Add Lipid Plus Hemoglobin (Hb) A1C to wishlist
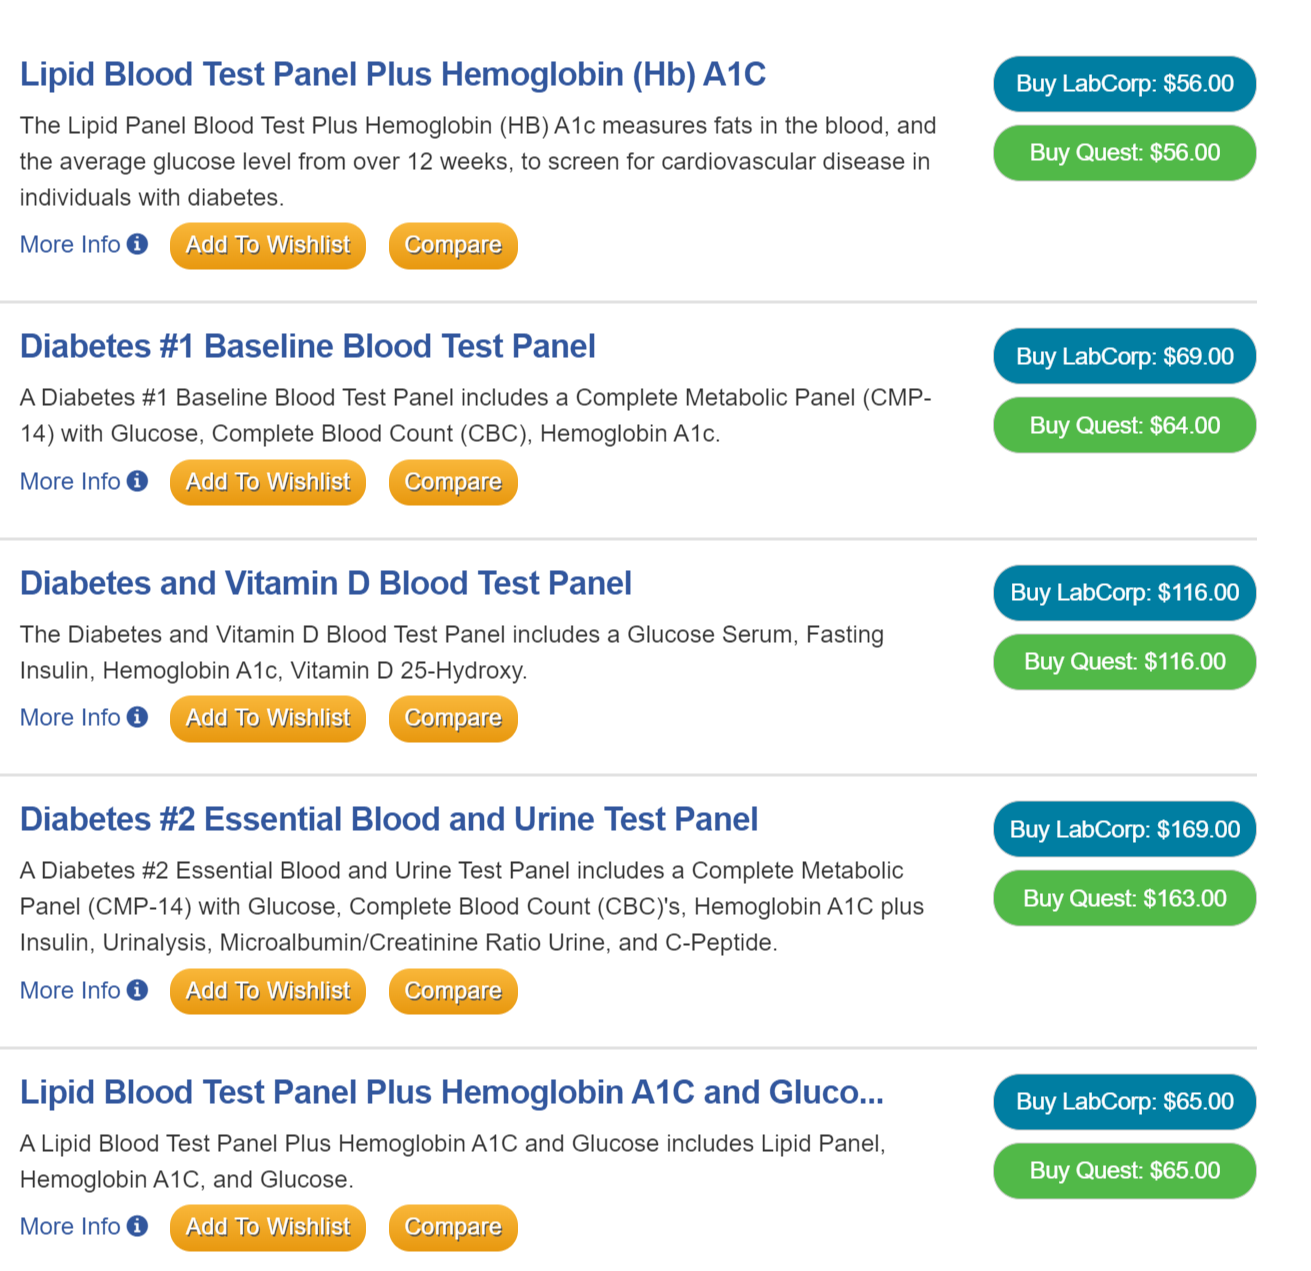This screenshot has height=1271, width=1311. (268, 245)
